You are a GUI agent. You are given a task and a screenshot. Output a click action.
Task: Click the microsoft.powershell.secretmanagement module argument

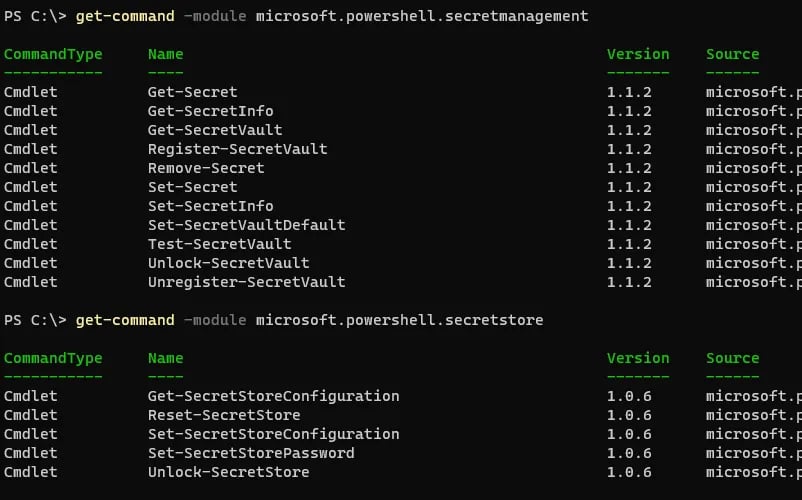coord(422,16)
